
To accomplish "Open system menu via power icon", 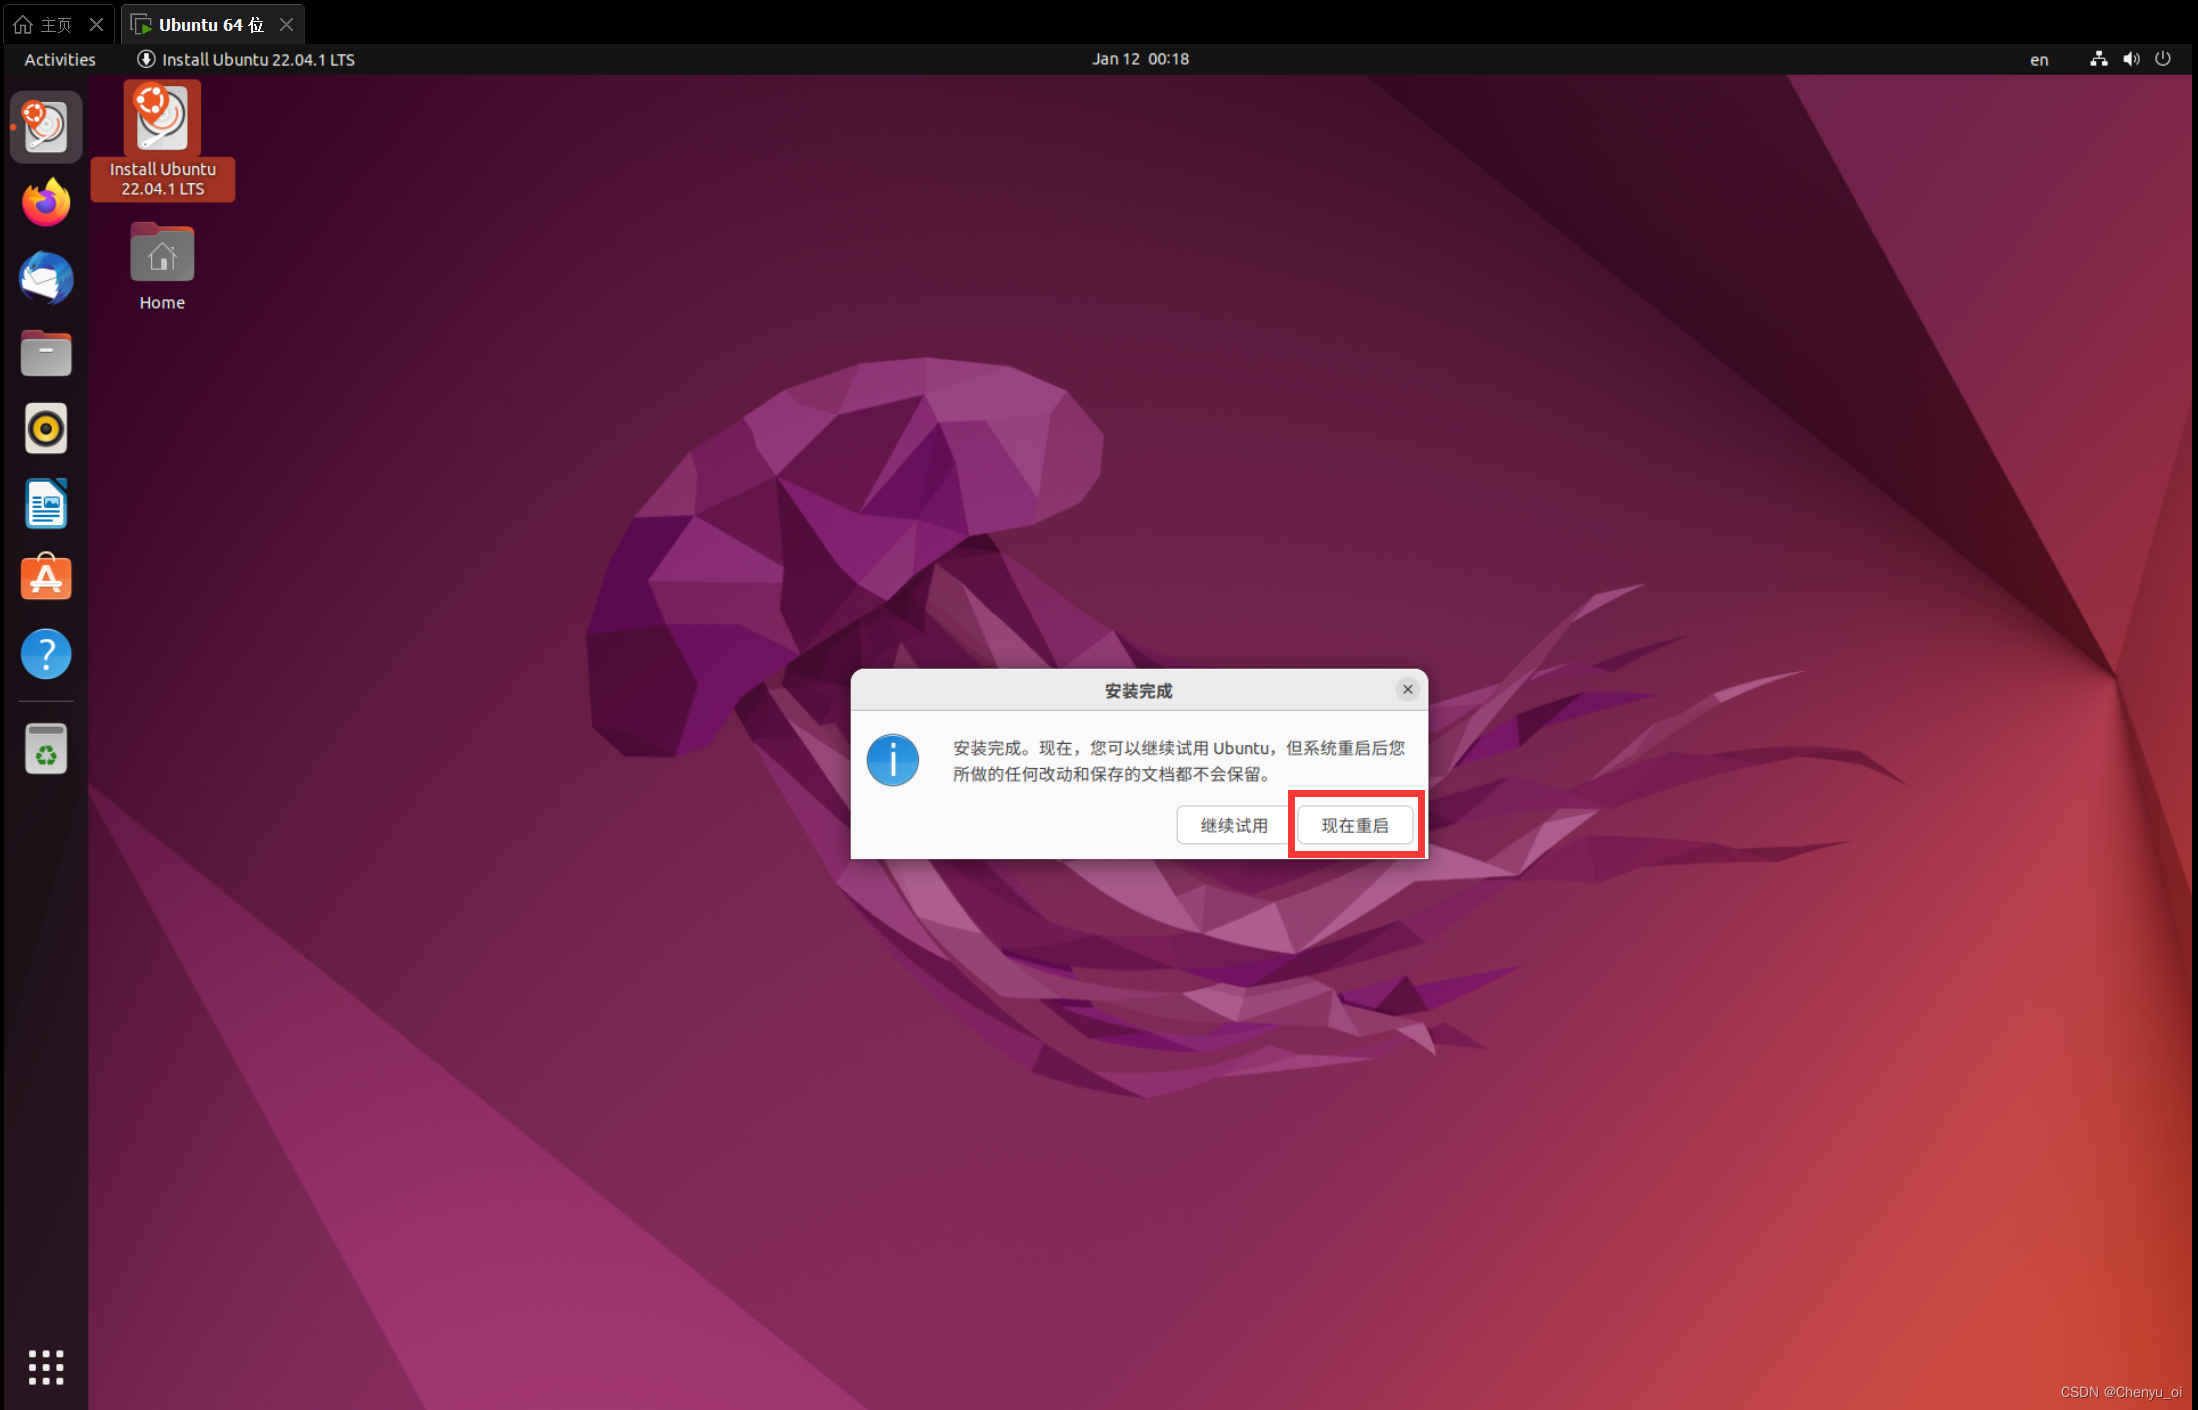I will click(x=2162, y=59).
